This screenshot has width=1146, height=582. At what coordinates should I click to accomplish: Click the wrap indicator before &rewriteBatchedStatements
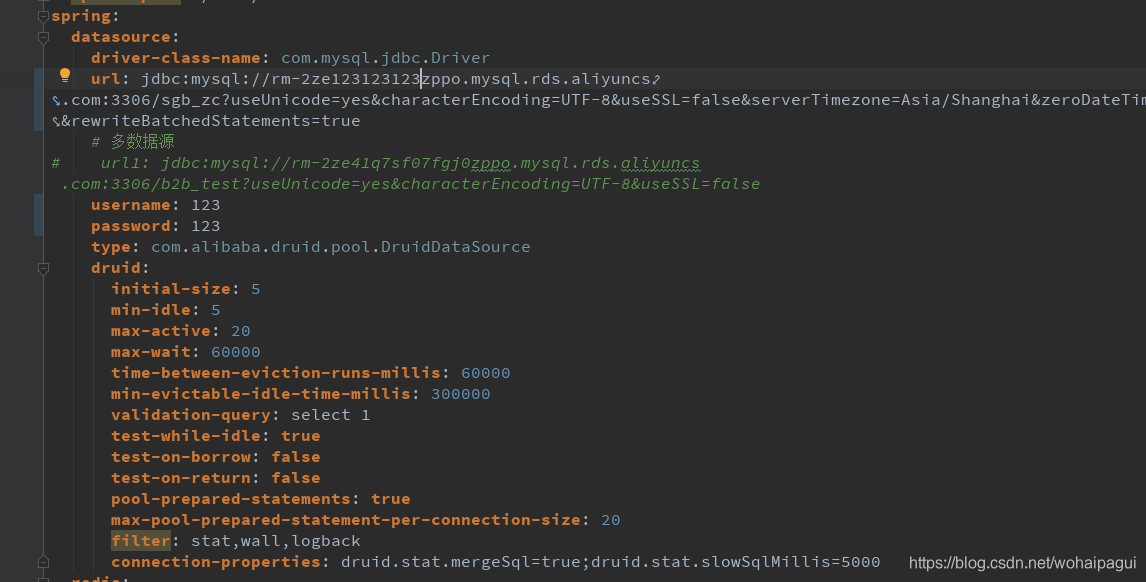56,121
